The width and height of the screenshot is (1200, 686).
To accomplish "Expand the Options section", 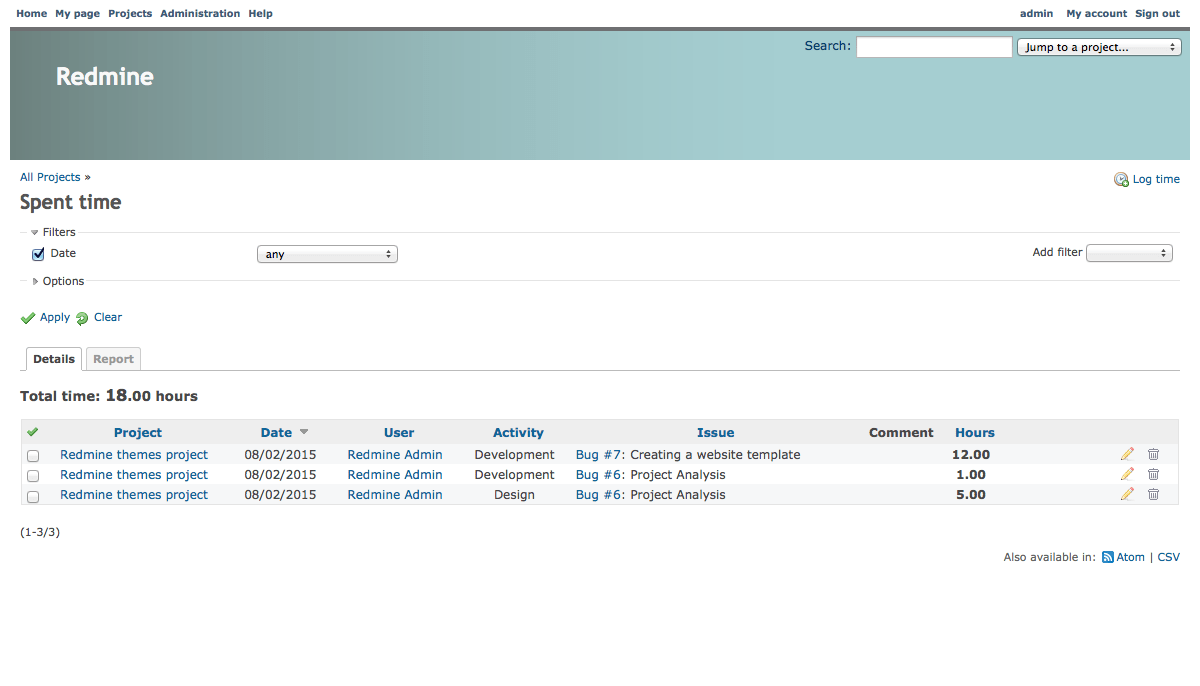I will point(58,281).
